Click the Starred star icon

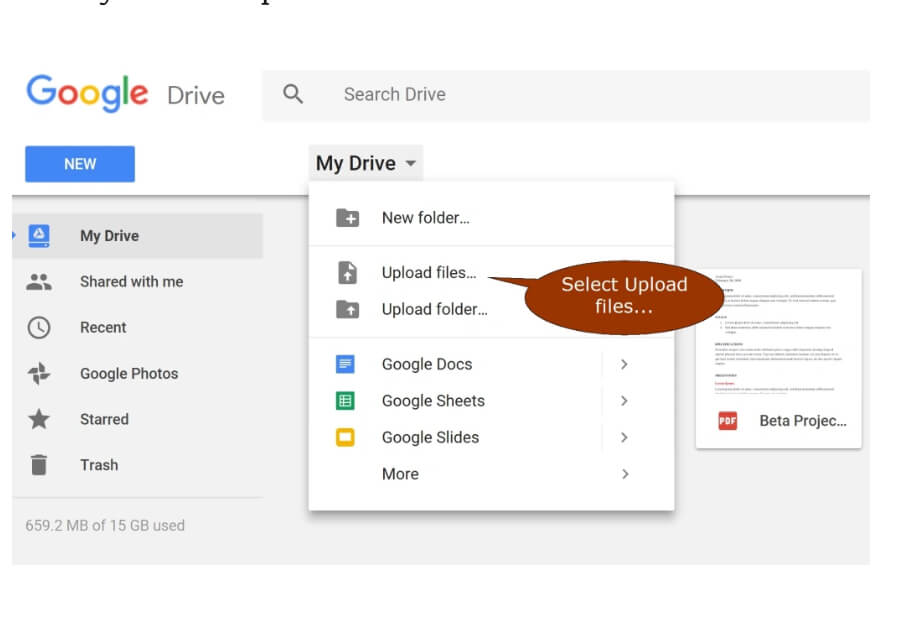(x=39, y=419)
